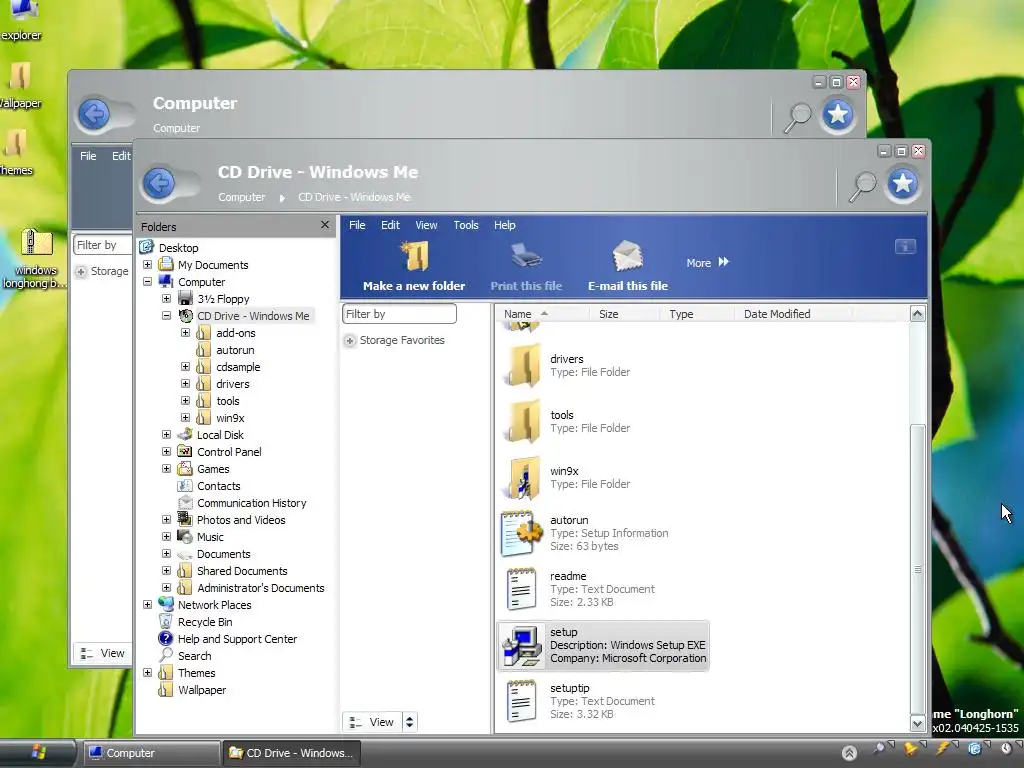This screenshot has height=768, width=1024.
Task: Click Make a new folder icon
Action: pos(415,256)
